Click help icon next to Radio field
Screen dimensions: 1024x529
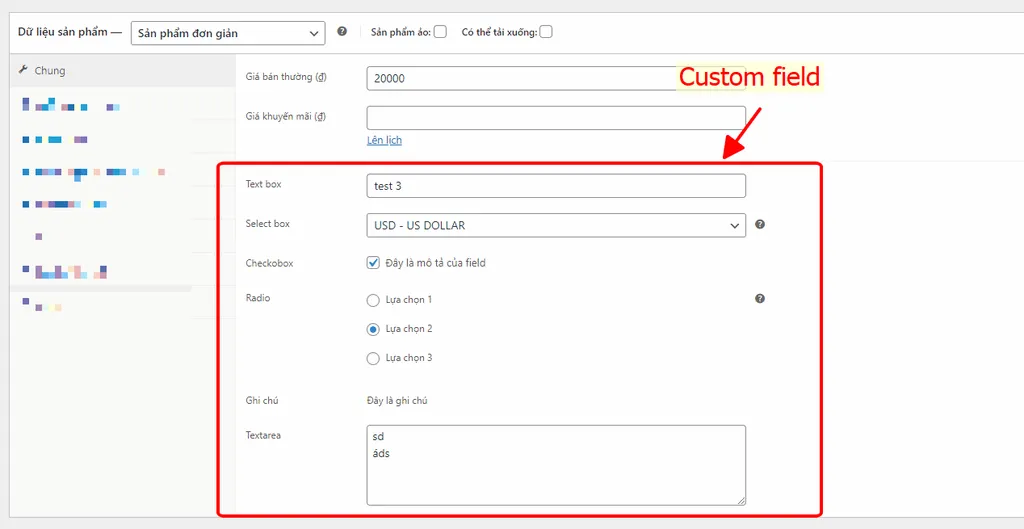(760, 298)
